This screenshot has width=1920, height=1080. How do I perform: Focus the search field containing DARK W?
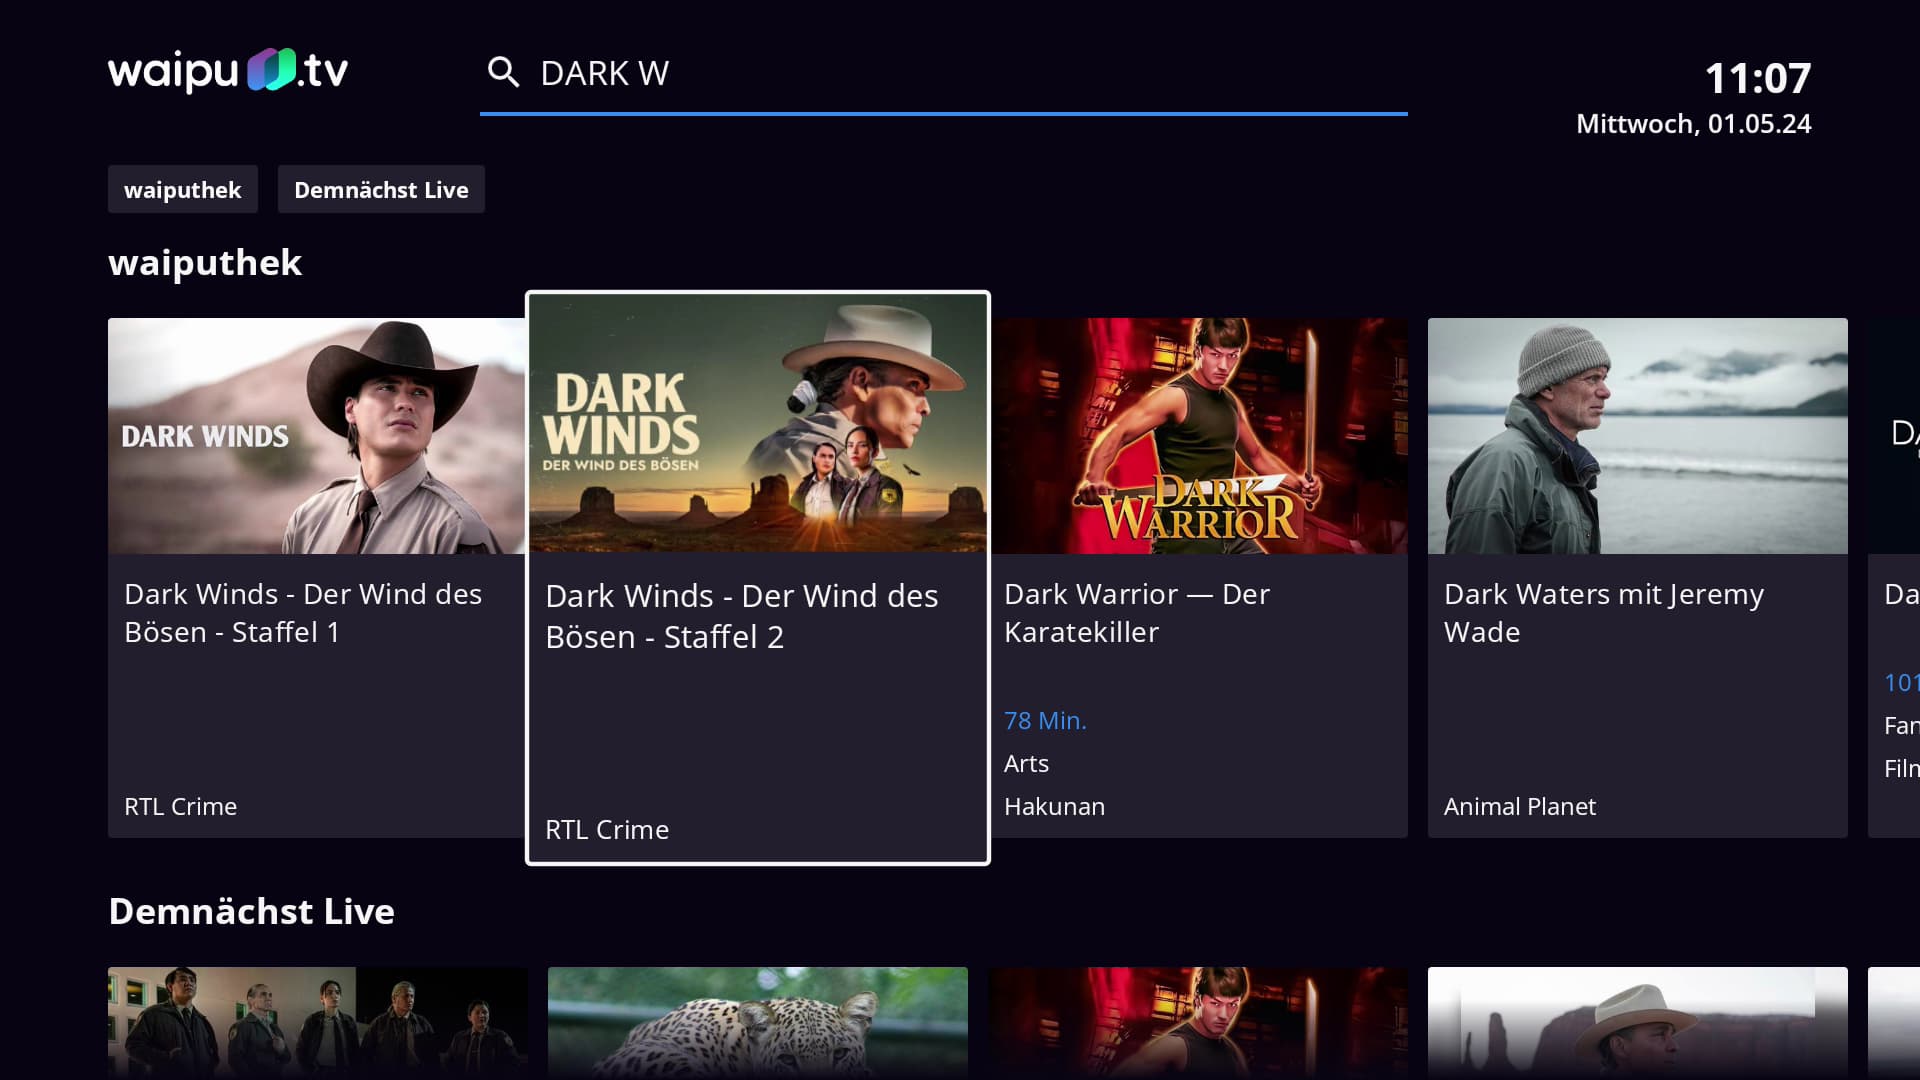[x=943, y=74]
